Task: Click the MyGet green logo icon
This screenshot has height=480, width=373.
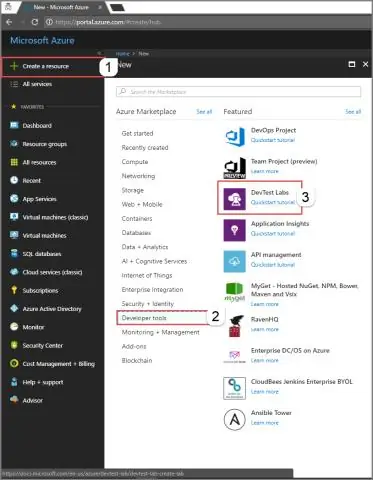Action: 235,292
